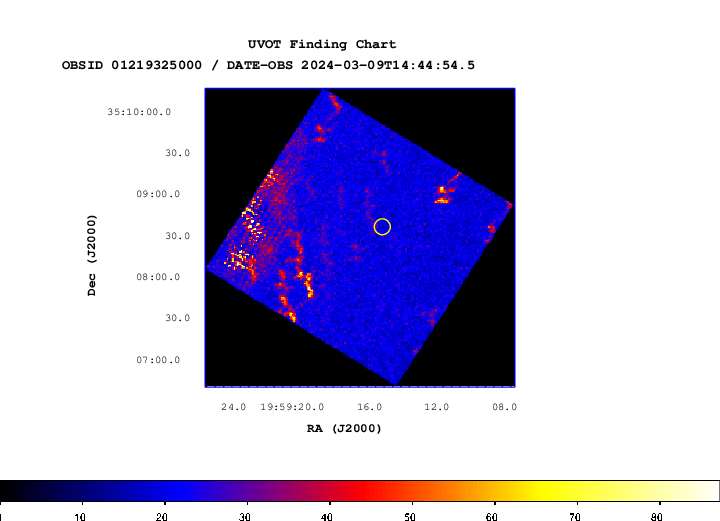
Task: Click RA tick label '08.0'
Action: [x=505, y=407]
